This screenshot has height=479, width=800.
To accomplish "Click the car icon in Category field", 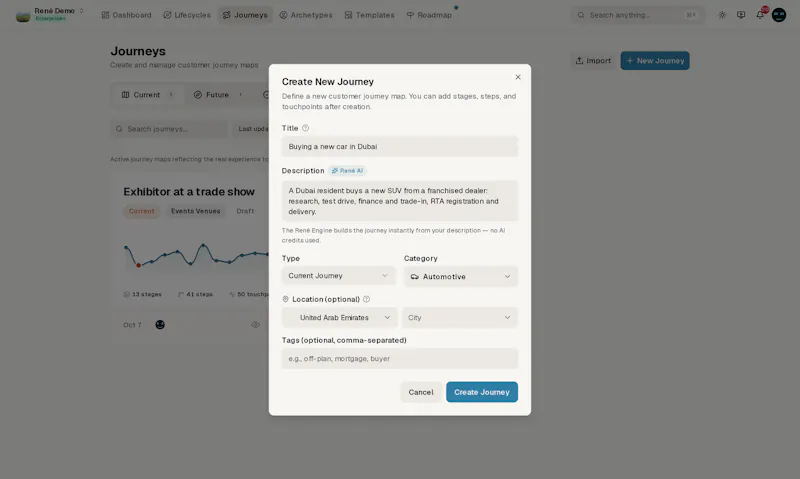I will pos(414,276).
